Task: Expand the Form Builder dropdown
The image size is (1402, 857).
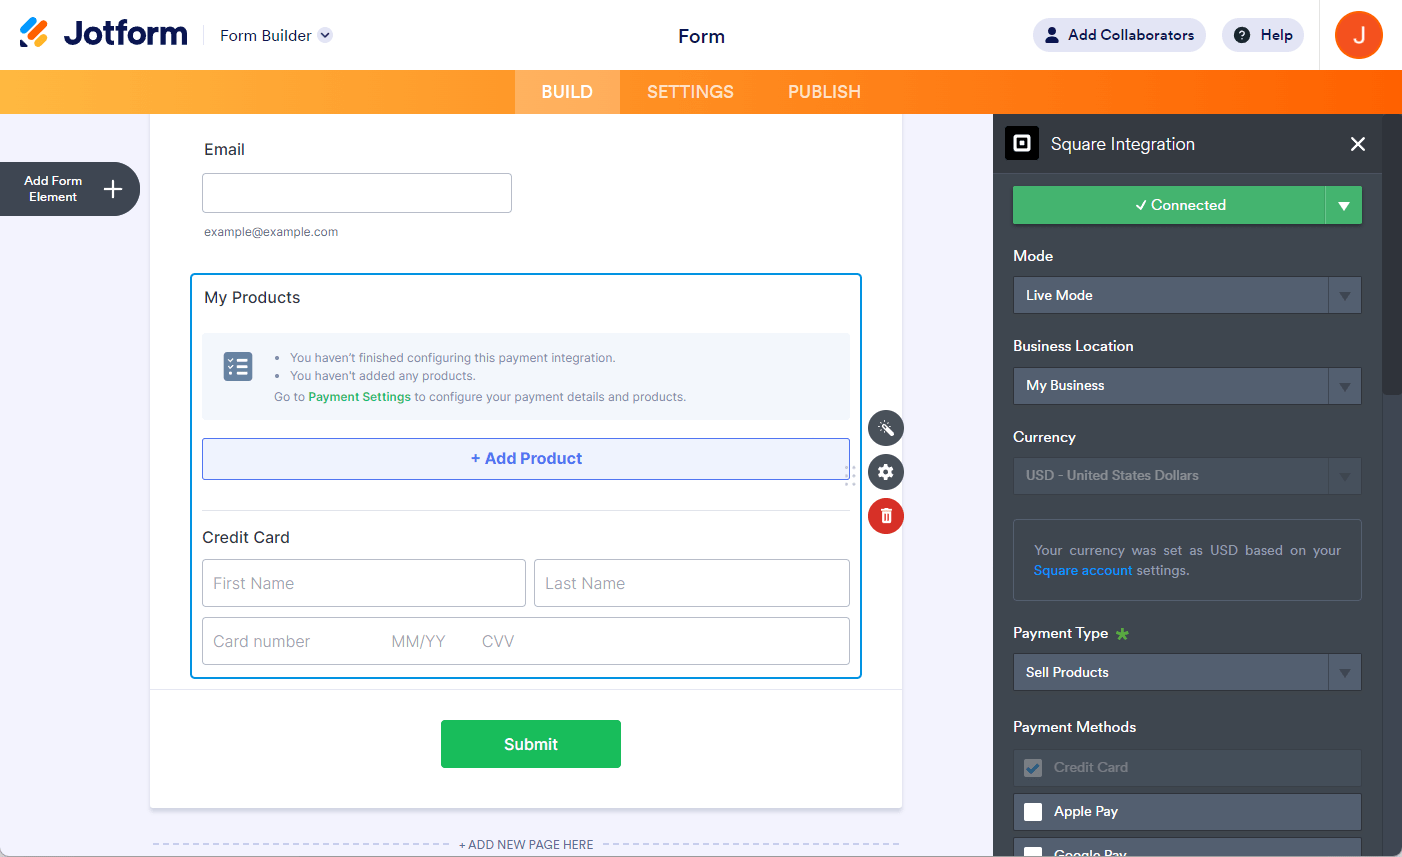Action: click(x=325, y=35)
